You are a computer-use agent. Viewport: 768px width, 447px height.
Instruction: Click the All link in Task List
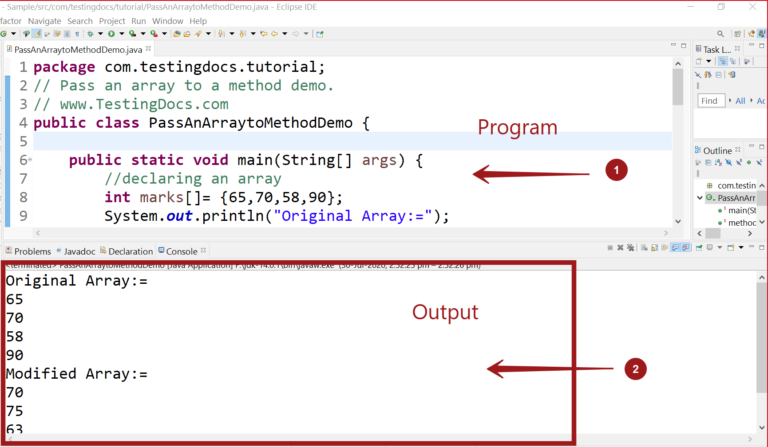point(741,101)
